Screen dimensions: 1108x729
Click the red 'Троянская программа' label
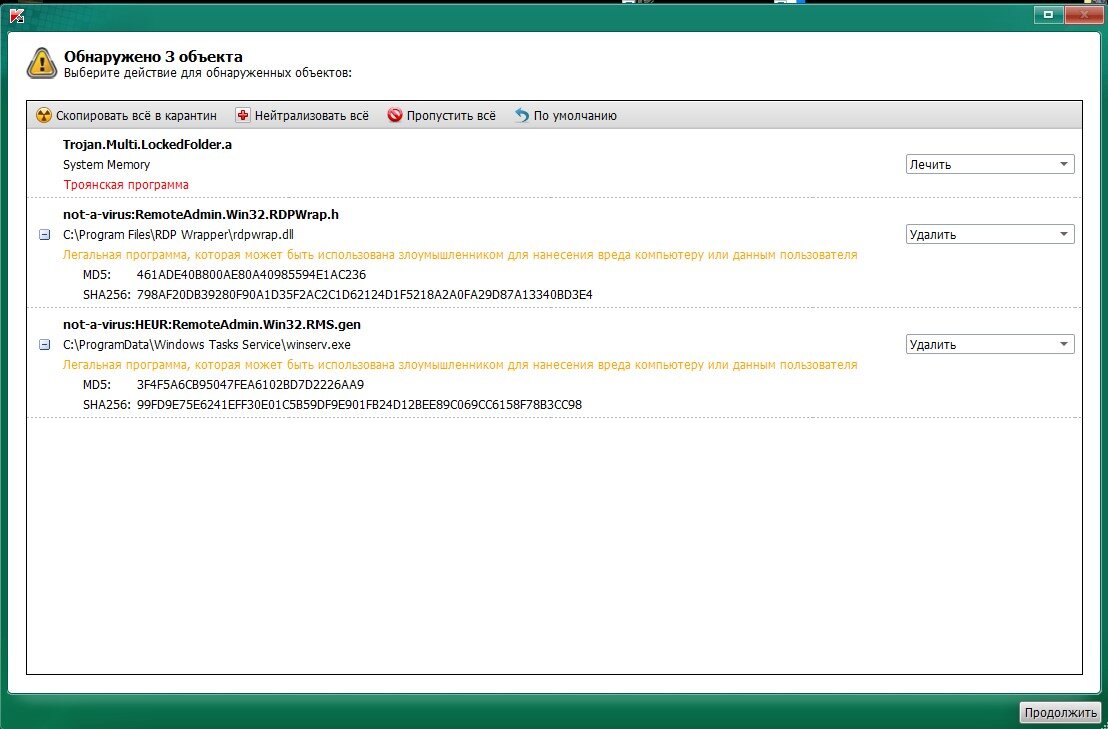(126, 184)
